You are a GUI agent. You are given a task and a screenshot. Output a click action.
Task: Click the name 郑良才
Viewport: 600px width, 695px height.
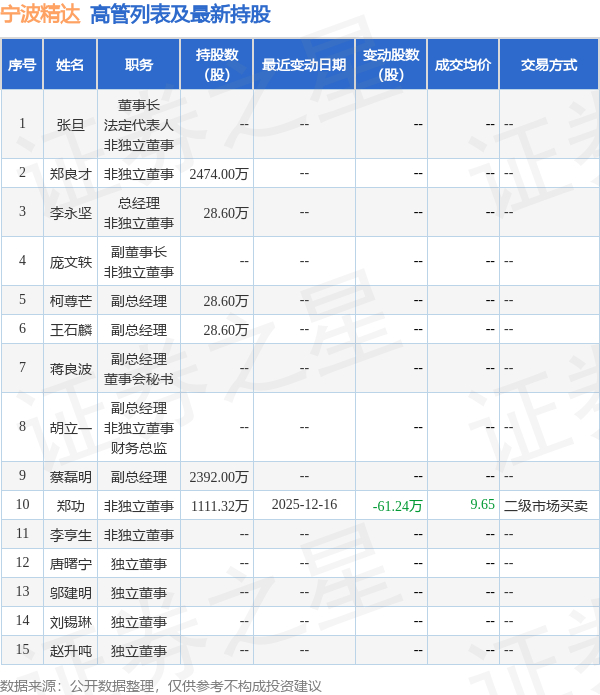(70, 174)
